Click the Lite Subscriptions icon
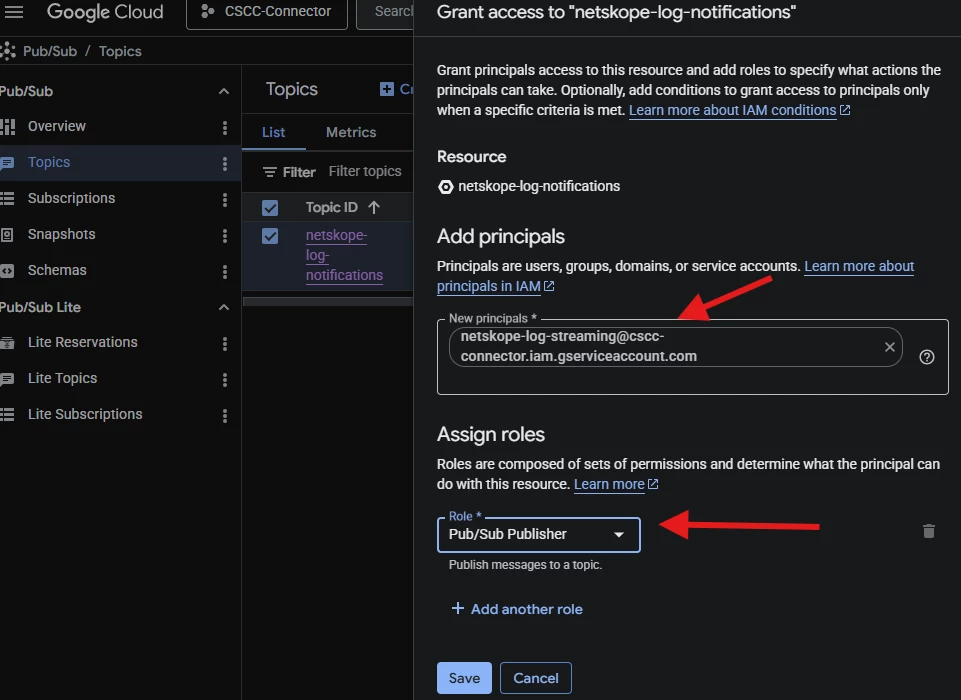 point(7,415)
